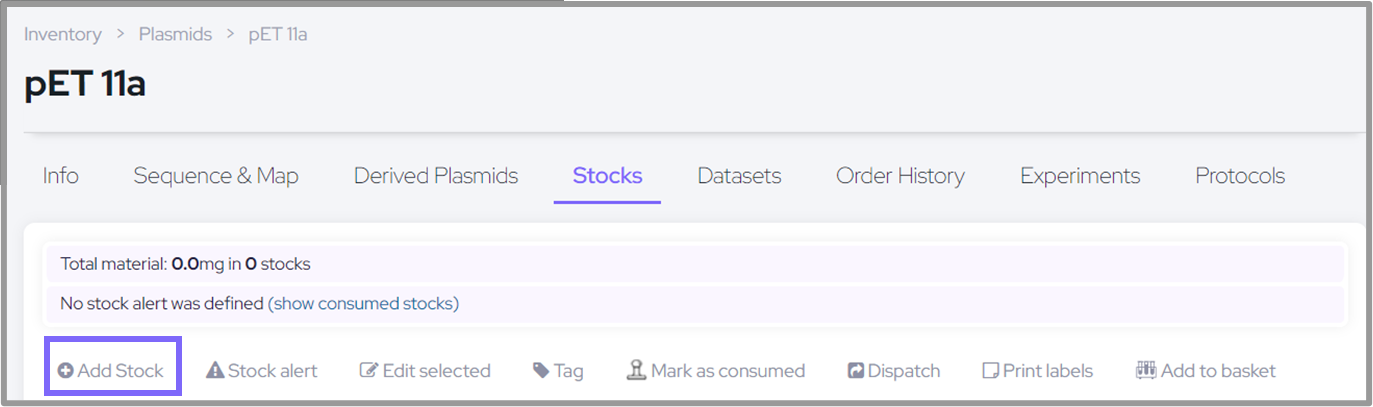This screenshot has height=407, width=1373.
Task: Click the Print labels note icon
Action: 991,371
